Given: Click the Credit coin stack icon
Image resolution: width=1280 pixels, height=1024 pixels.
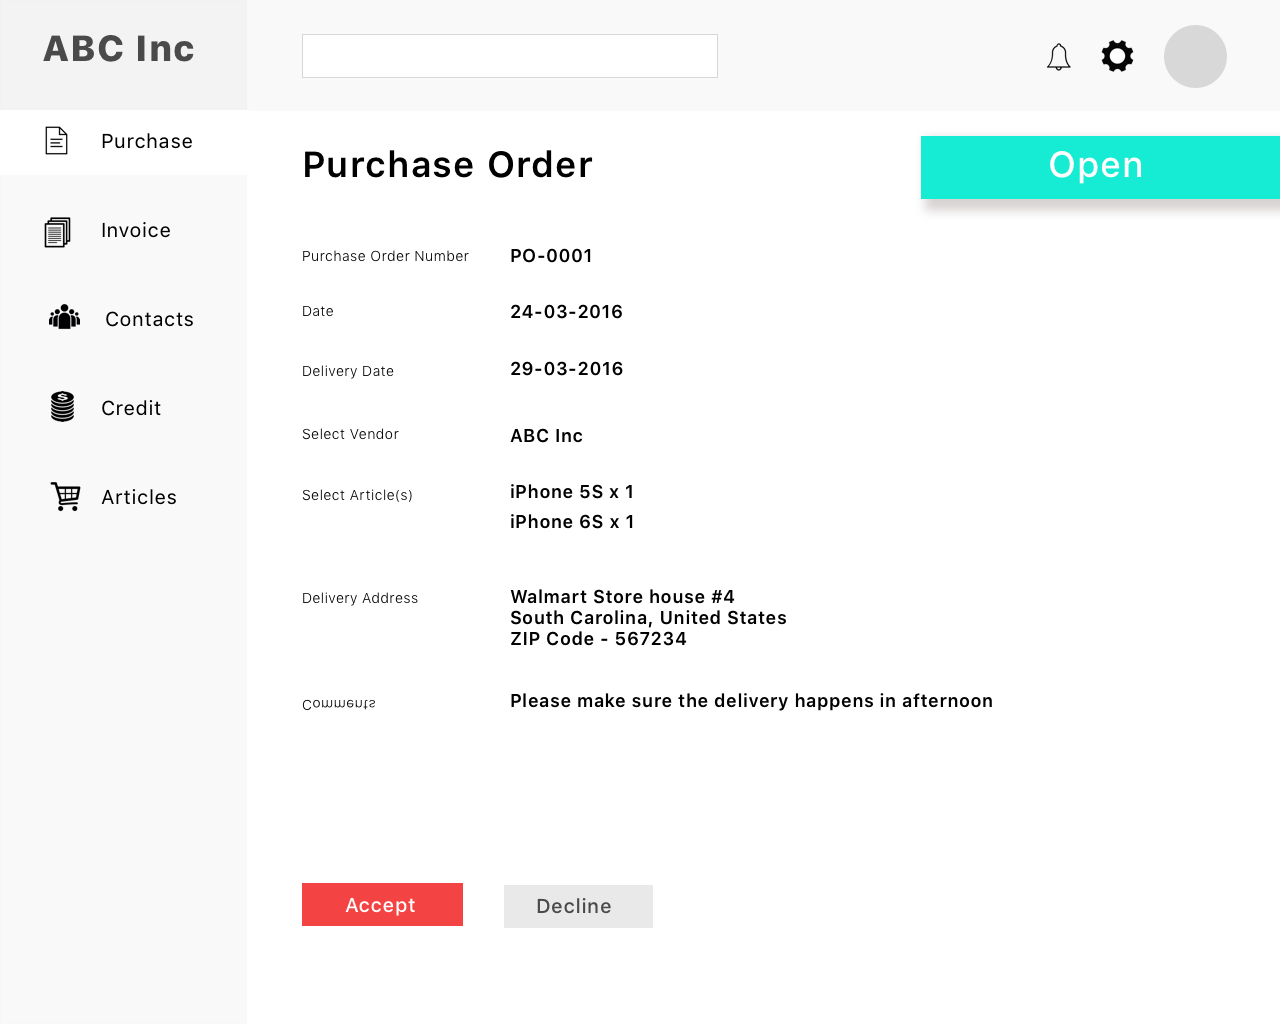Looking at the screenshot, I should coord(62,407).
